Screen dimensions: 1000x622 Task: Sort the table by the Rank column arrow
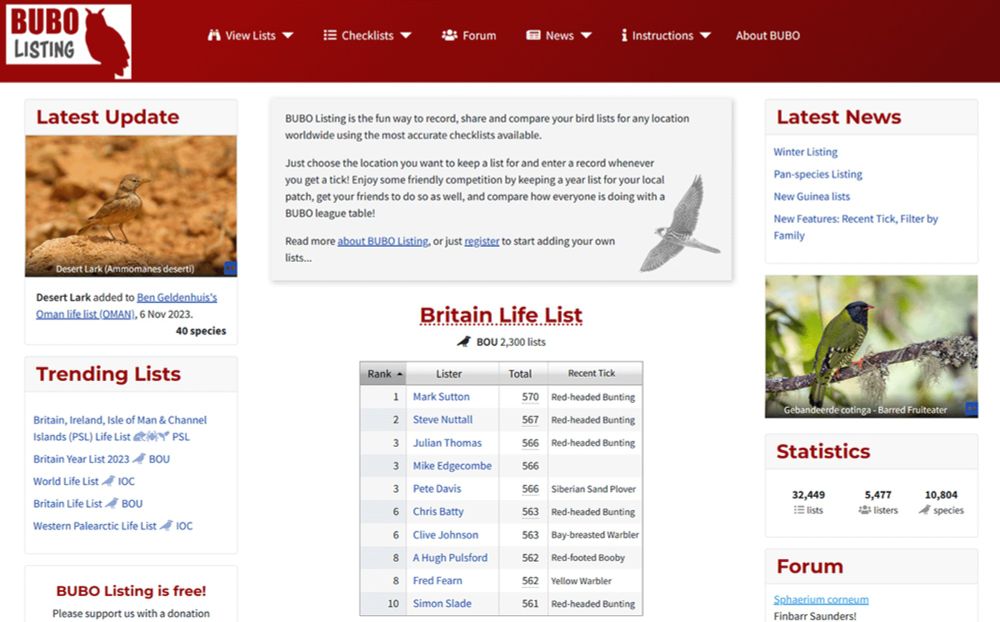400,374
